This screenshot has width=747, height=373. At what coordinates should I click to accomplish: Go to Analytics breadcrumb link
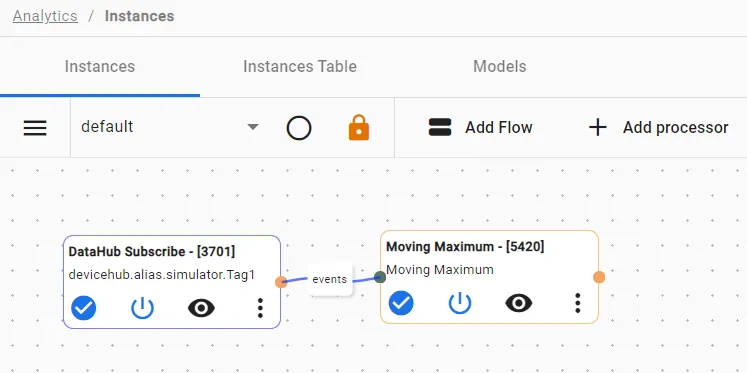click(x=45, y=16)
